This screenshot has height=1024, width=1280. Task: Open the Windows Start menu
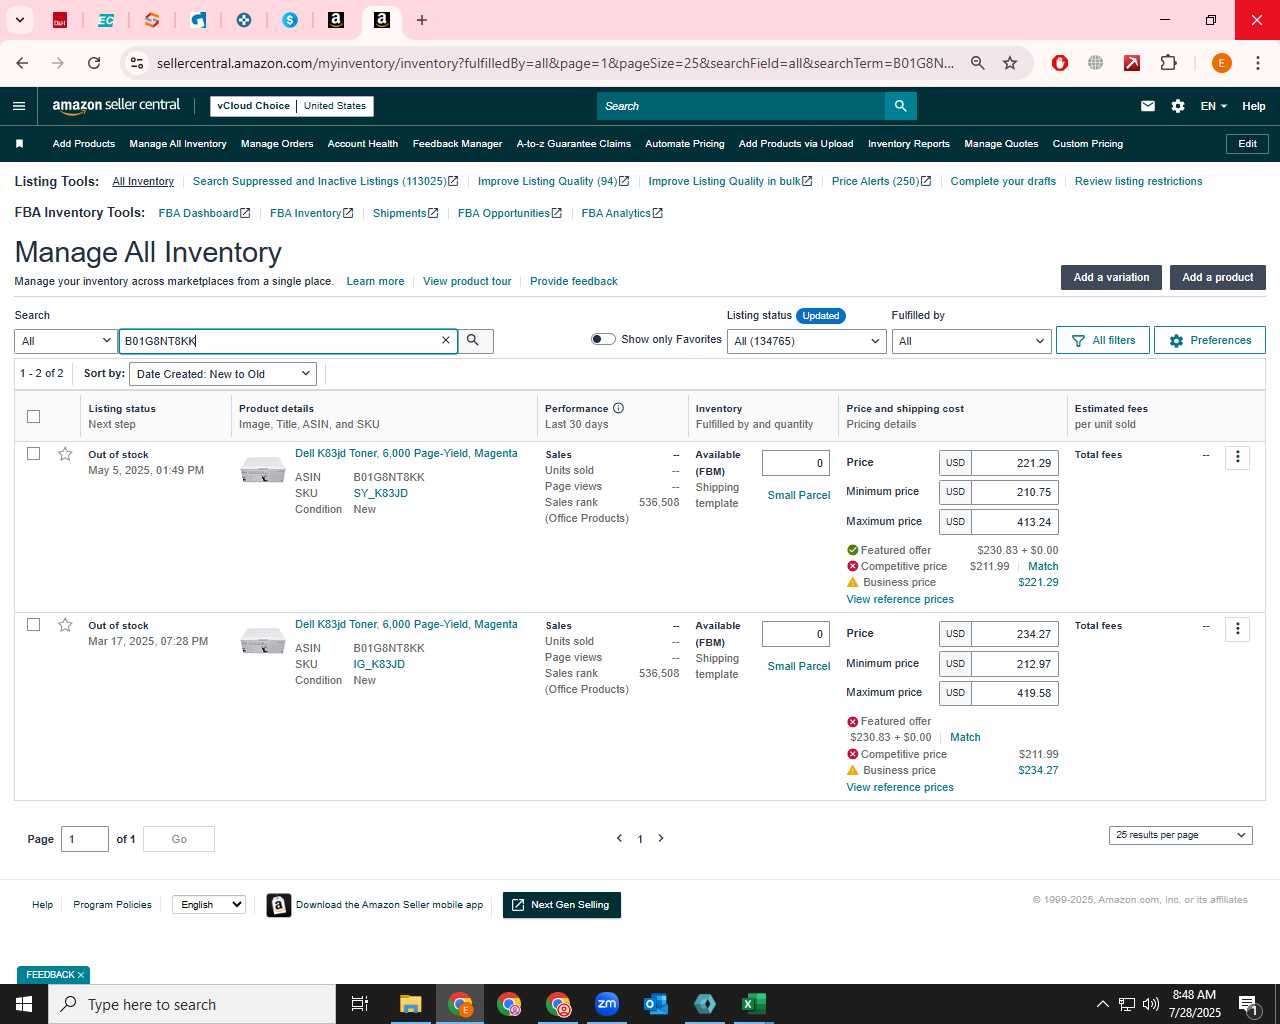(24, 1004)
